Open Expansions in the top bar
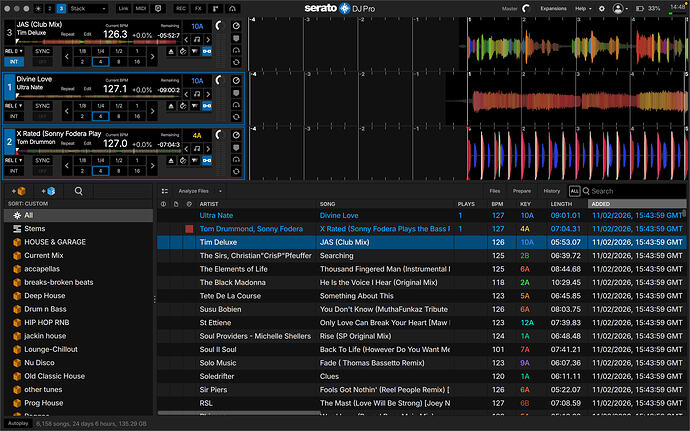 click(554, 8)
